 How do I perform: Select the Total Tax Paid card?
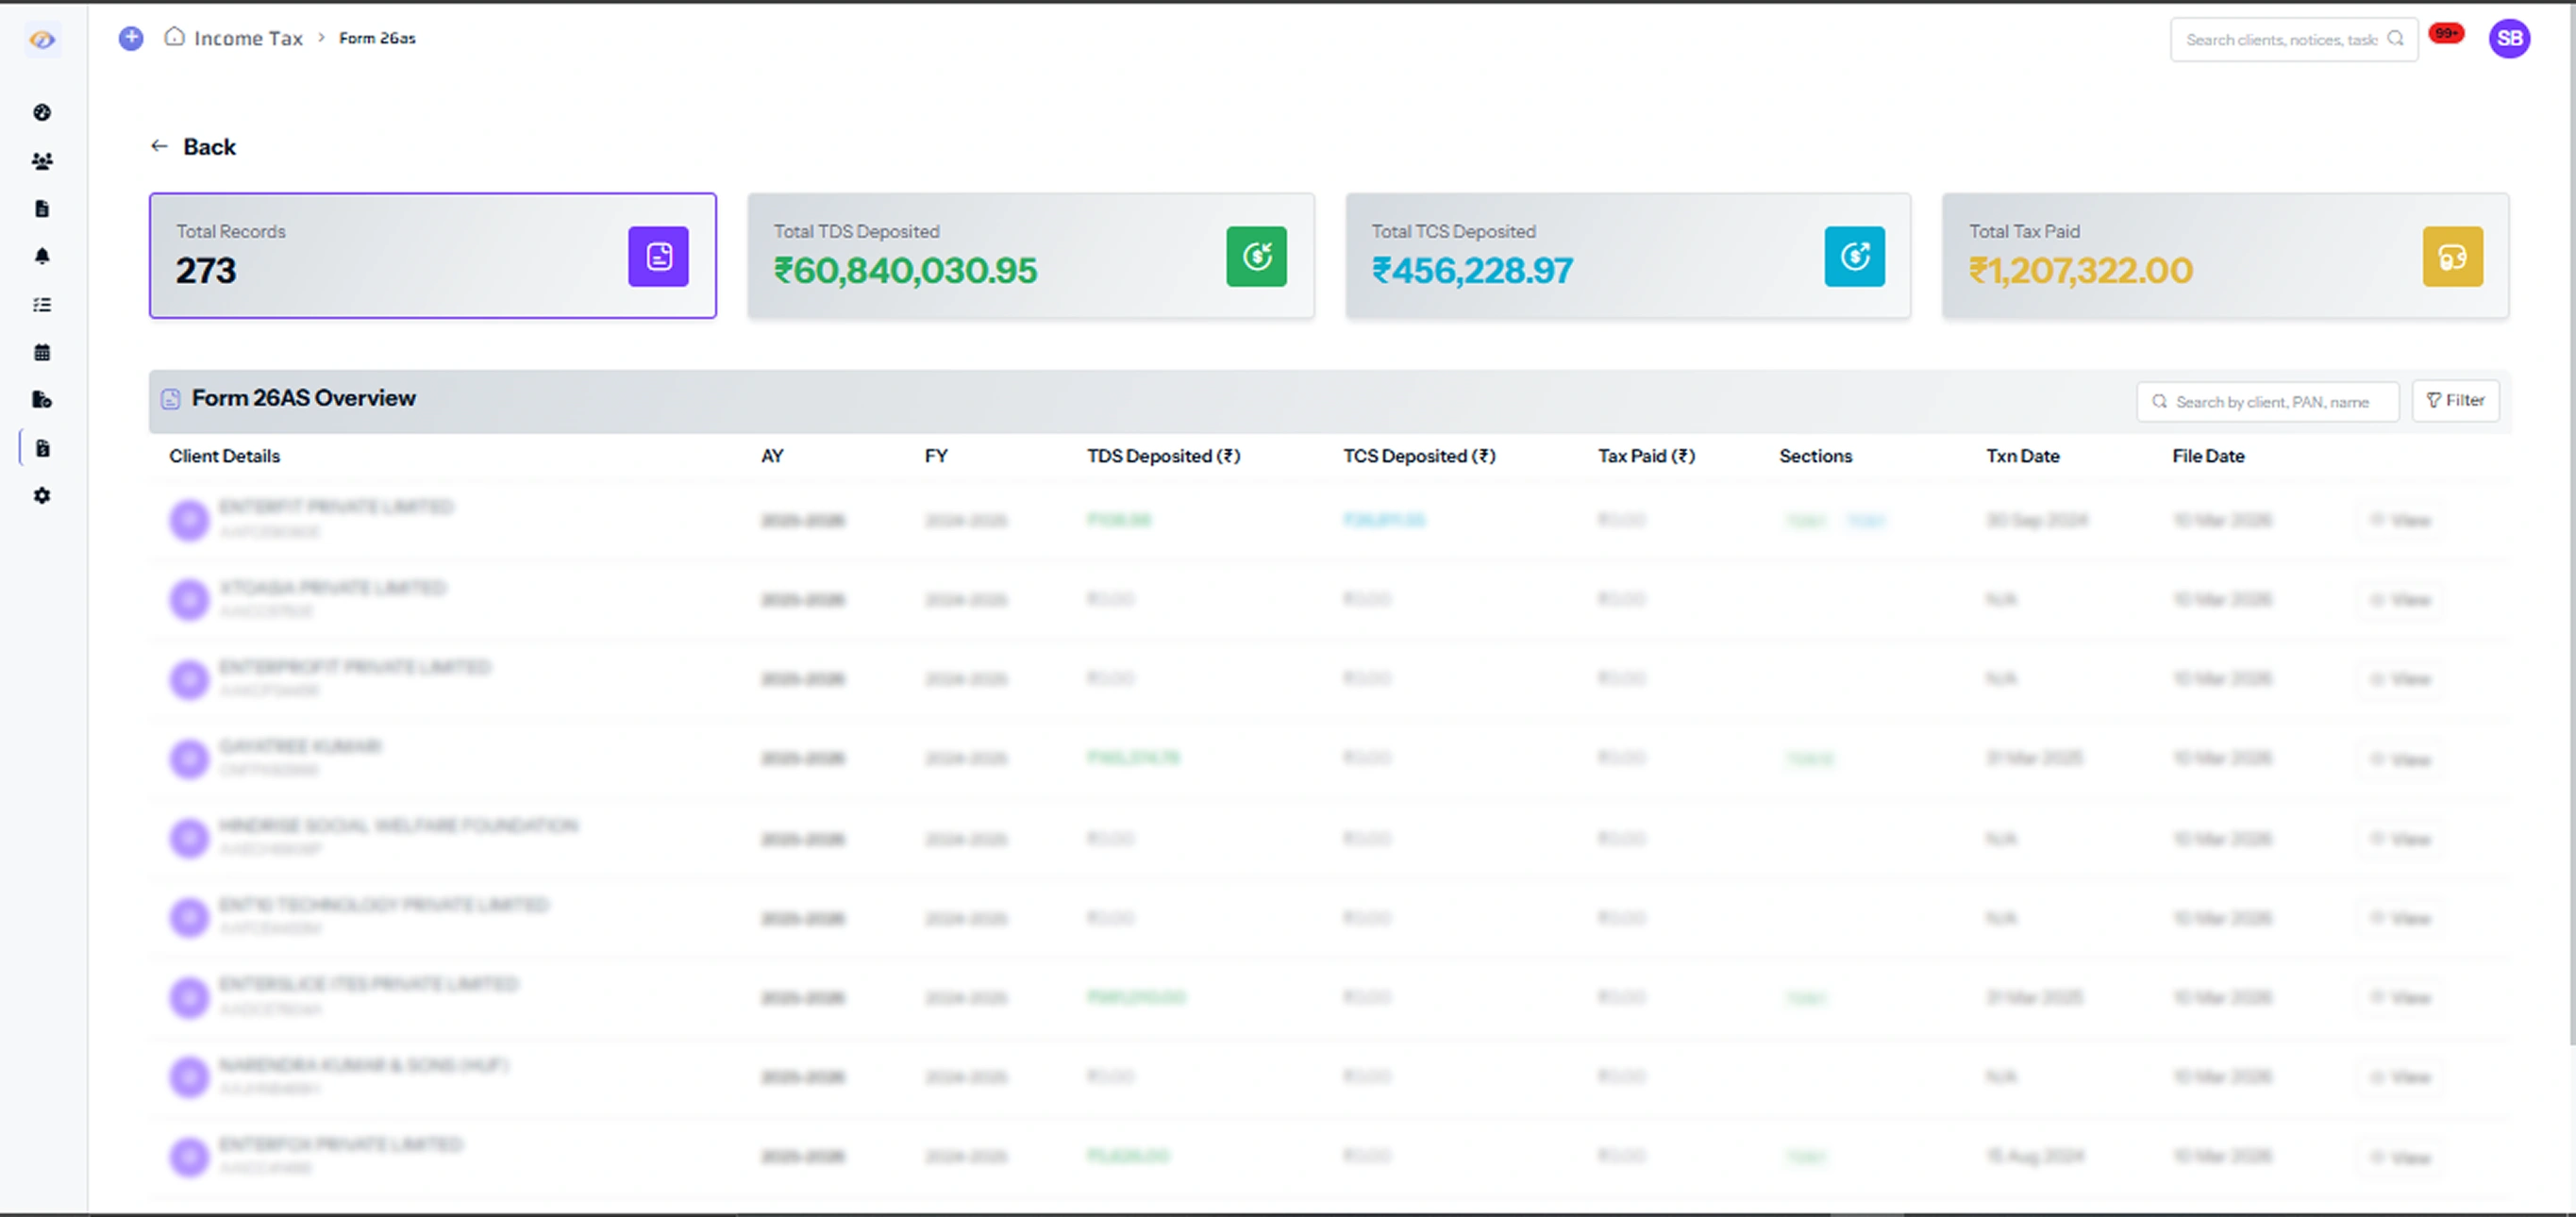pos(2224,256)
